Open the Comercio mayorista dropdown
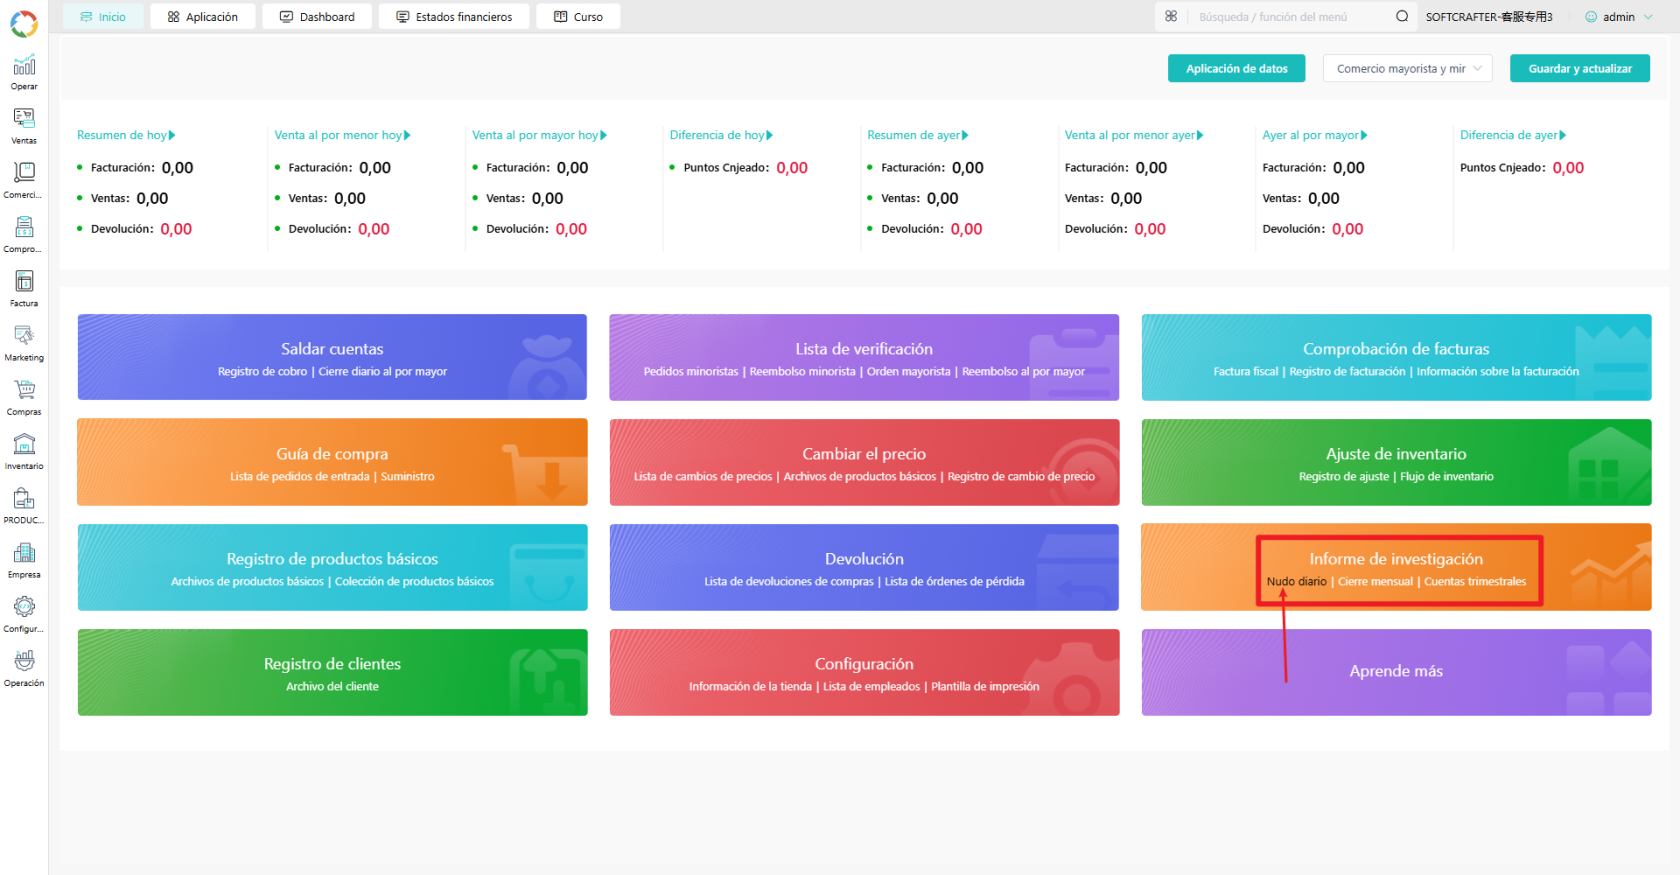This screenshot has width=1680, height=875. 1408,68
